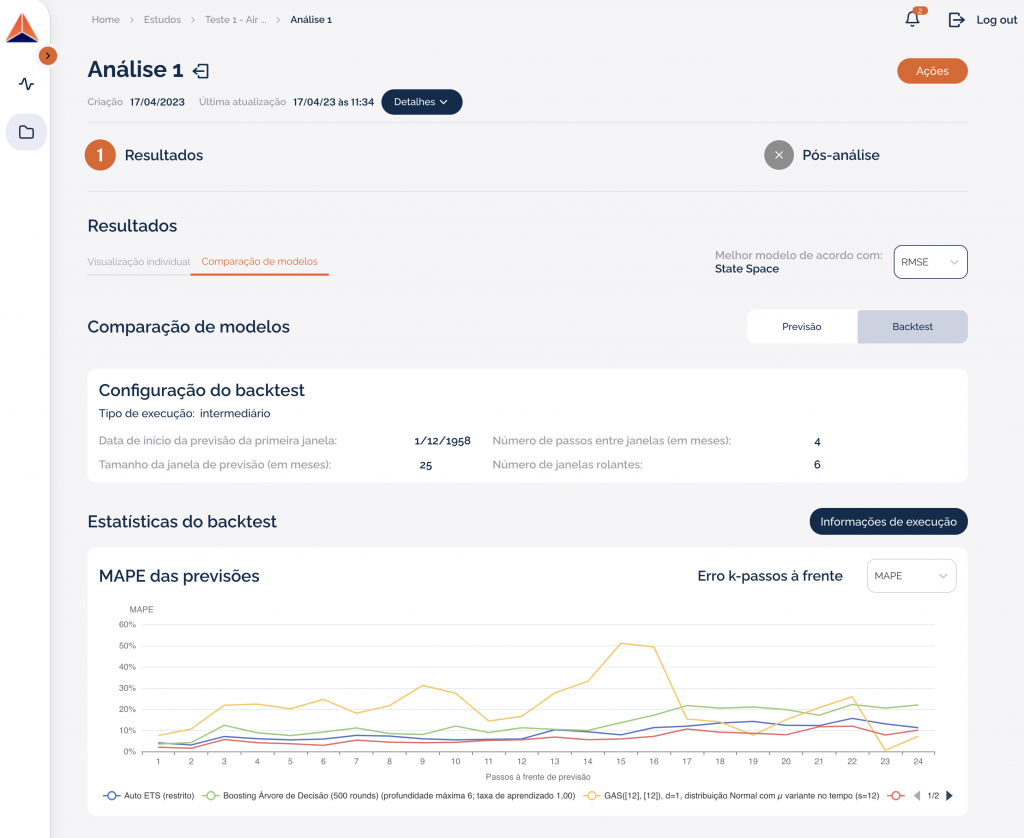Open the pulse activity icon in sidebar
Image resolution: width=1024 pixels, height=838 pixels.
tap(26, 84)
